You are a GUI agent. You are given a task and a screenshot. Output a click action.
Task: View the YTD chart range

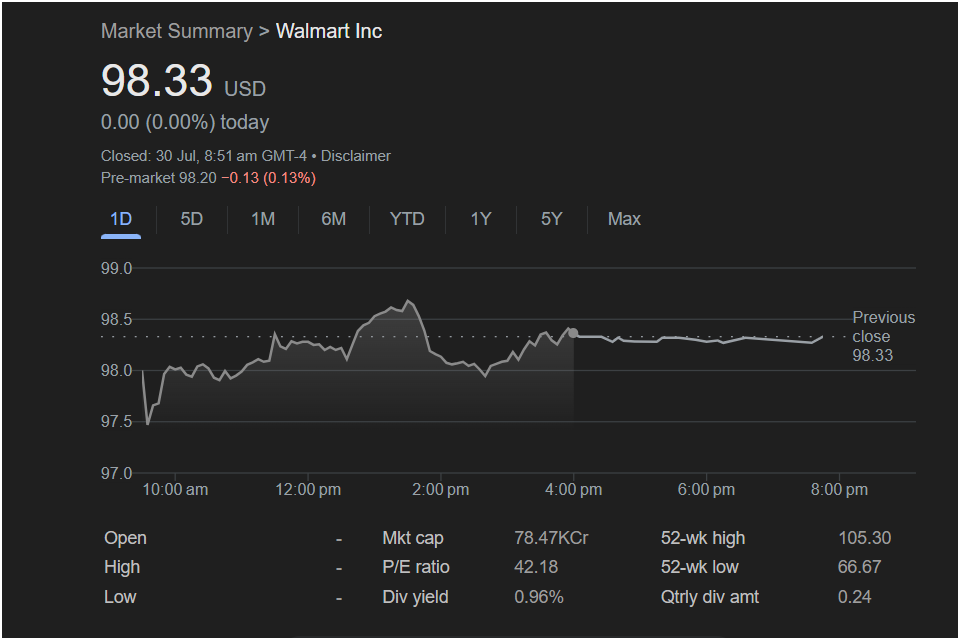click(x=407, y=219)
